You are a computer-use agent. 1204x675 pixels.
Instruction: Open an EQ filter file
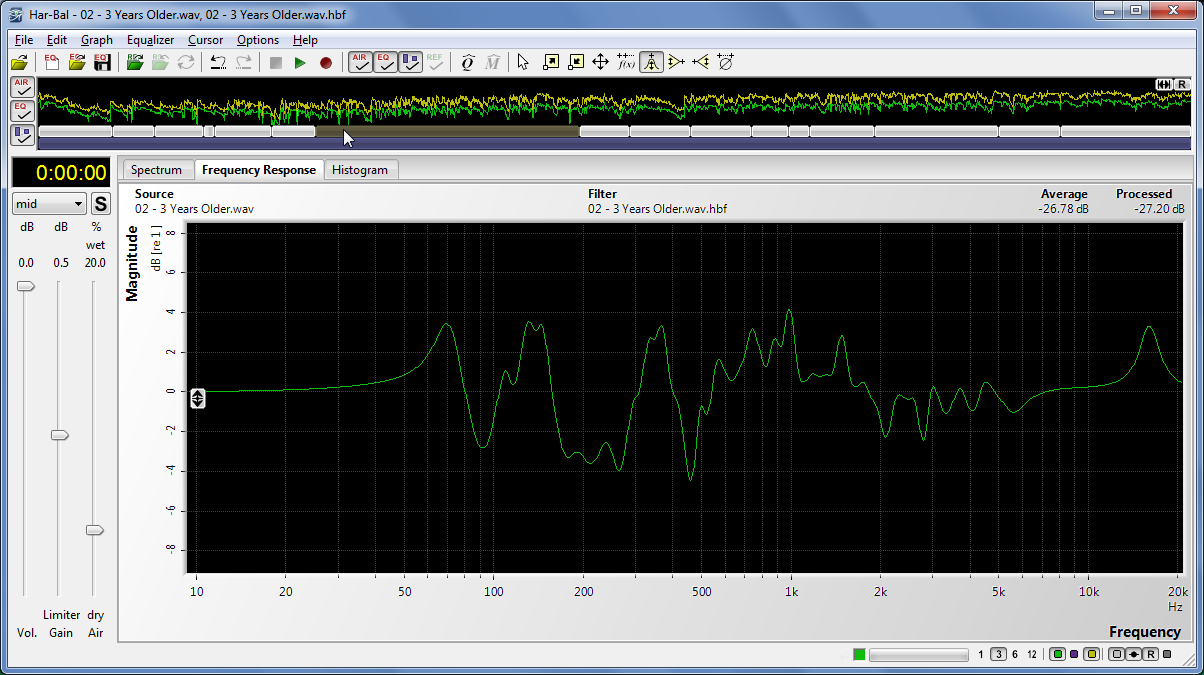pyautogui.click(x=77, y=62)
